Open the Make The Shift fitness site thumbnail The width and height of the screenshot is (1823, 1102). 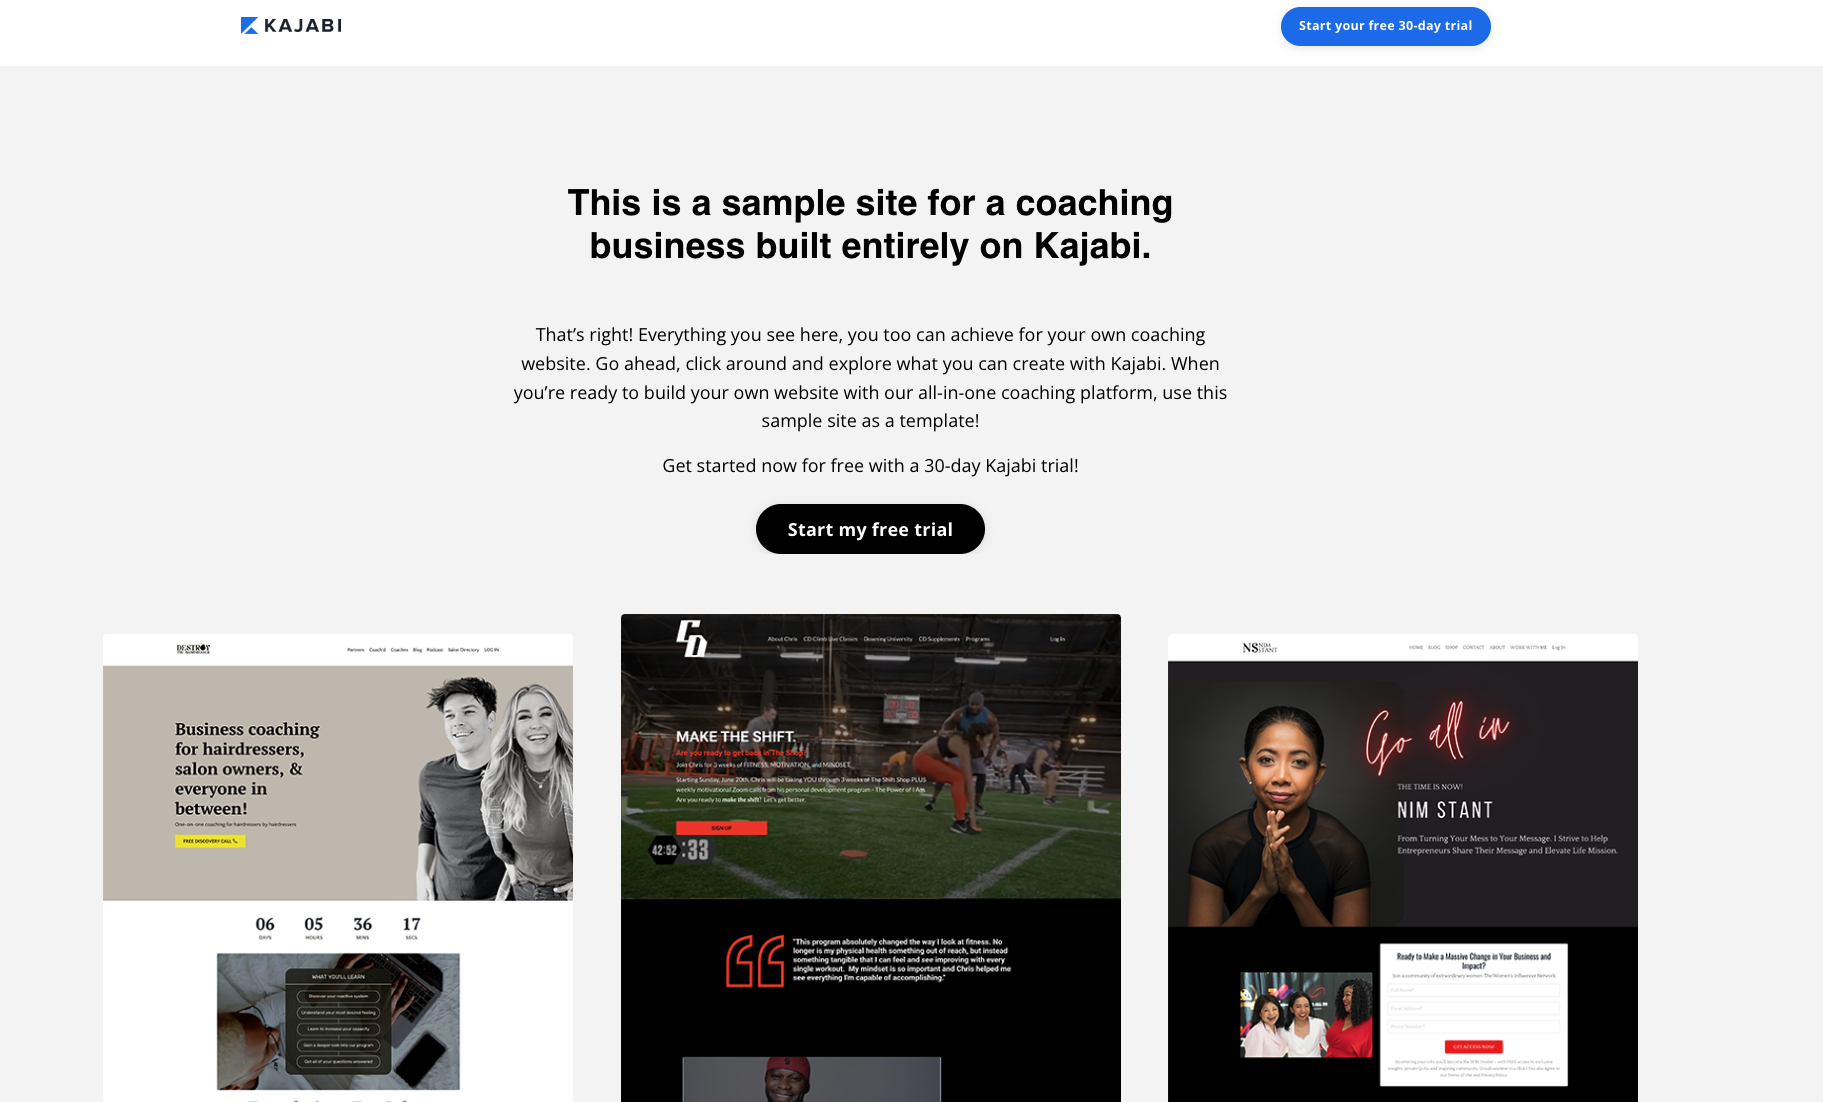(x=871, y=857)
